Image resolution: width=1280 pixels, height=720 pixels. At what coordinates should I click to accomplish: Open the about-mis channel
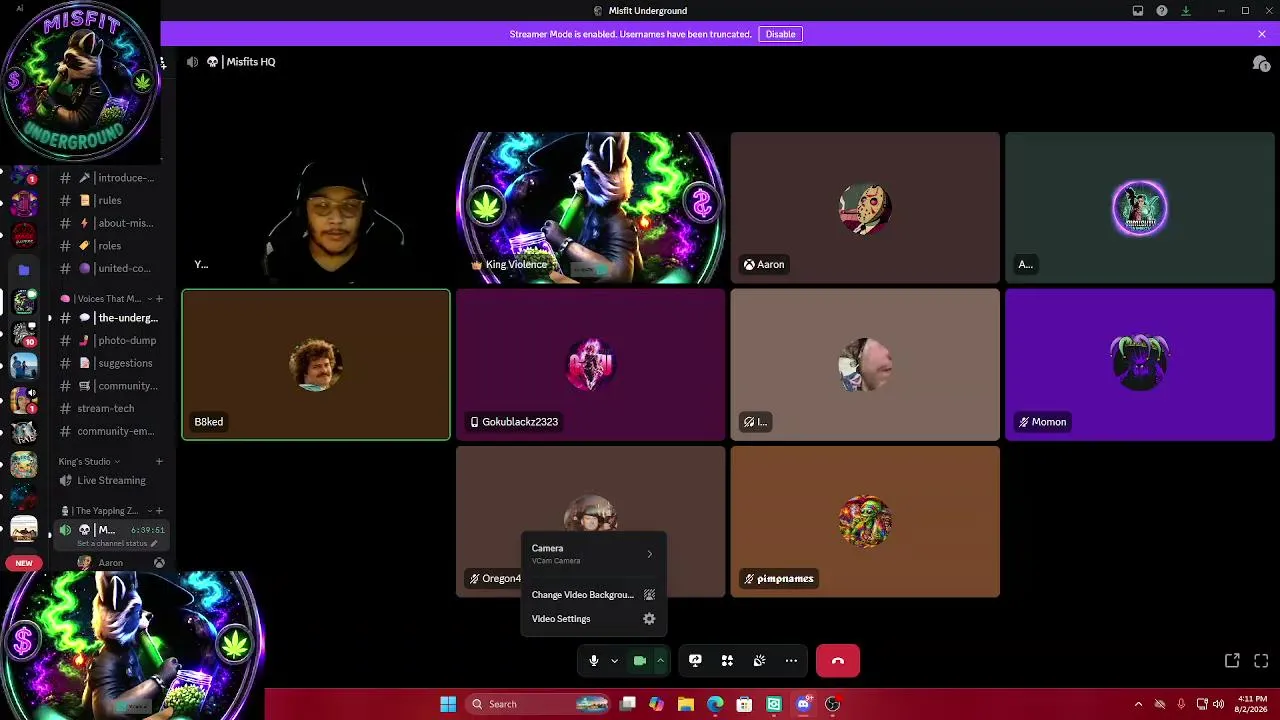[x=110, y=223]
